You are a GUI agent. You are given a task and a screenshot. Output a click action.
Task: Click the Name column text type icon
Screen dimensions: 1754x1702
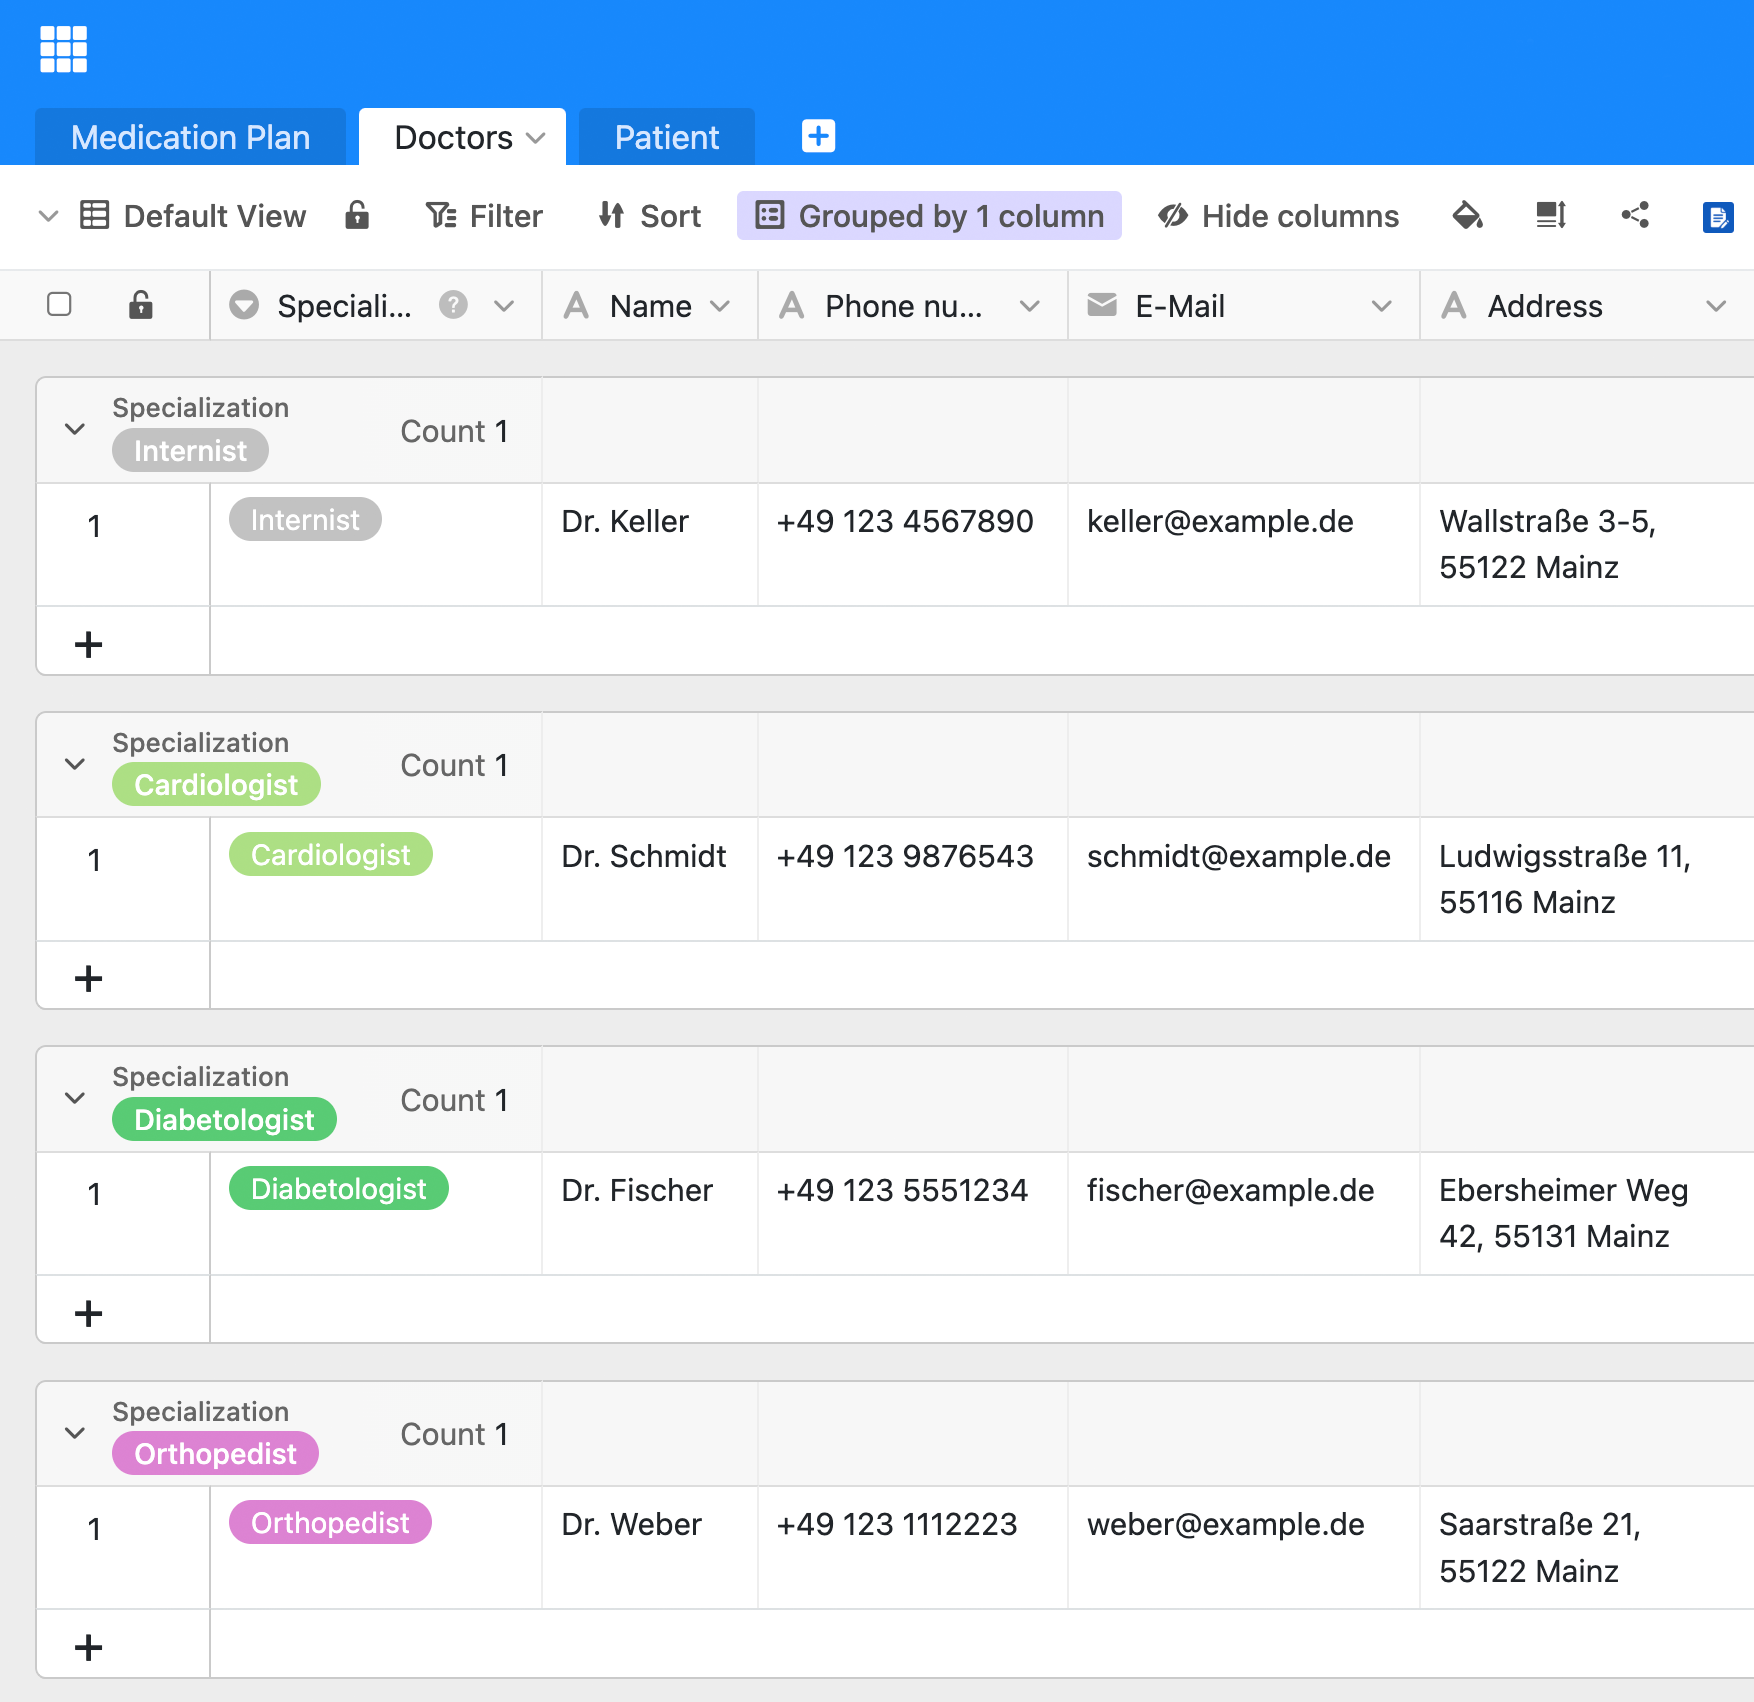pyautogui.click(x=576, y=305)
